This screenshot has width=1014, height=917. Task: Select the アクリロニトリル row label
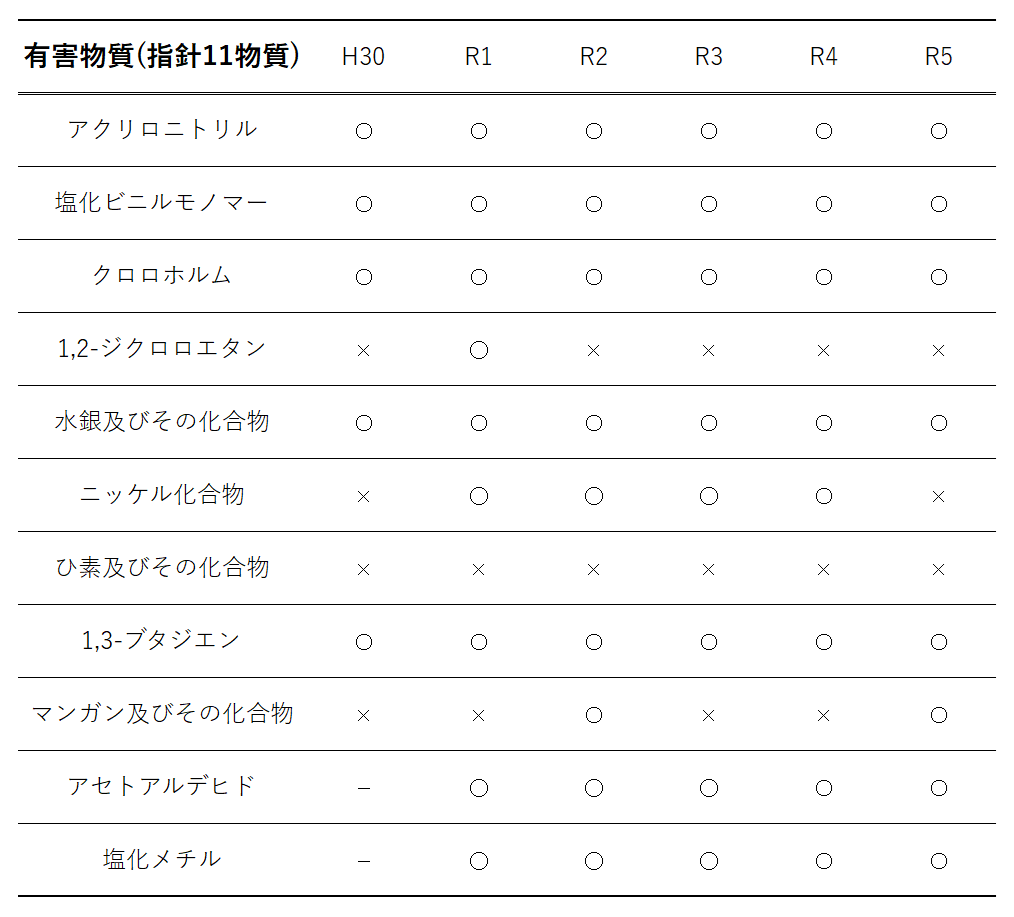162,129
